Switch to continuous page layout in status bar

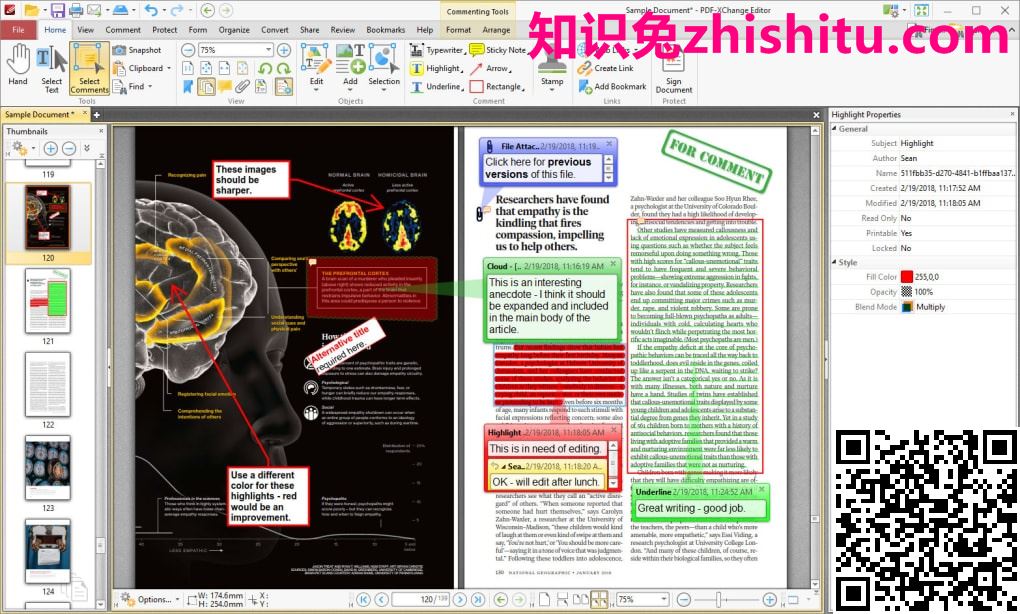(x=563, y=600)
